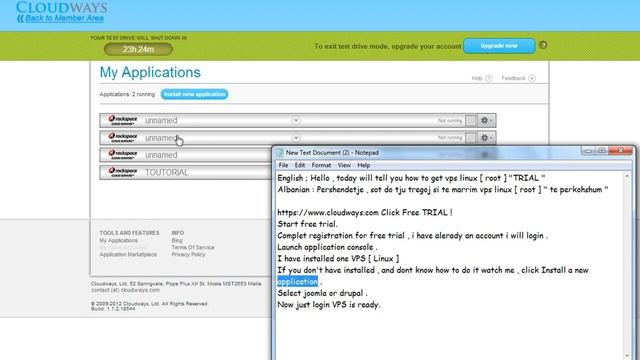The width and height of the screenshot is (640, 360).
Task: Click the My Applications page heading
Action: click(x=150, y=73)
